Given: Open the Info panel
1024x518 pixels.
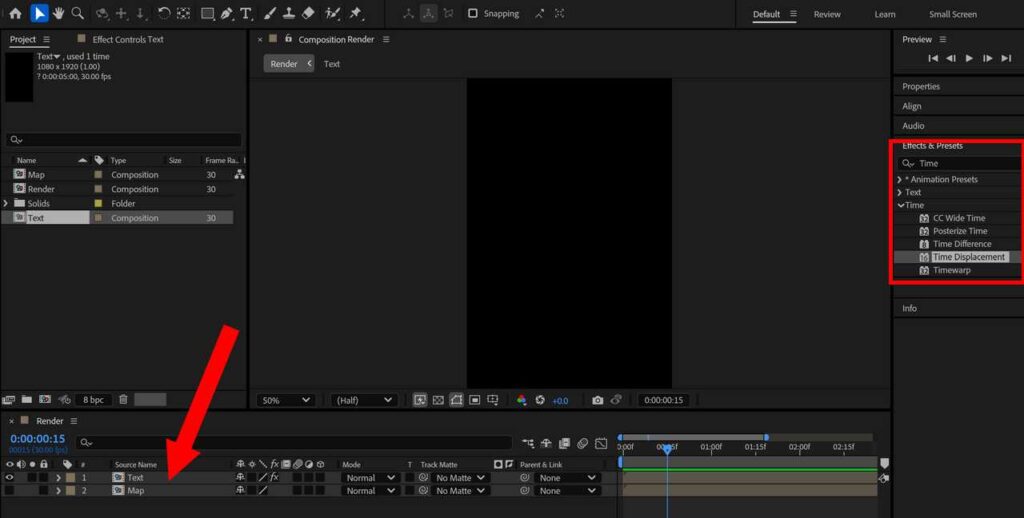Looking at the screenshot, I should (x=909, y=308).
